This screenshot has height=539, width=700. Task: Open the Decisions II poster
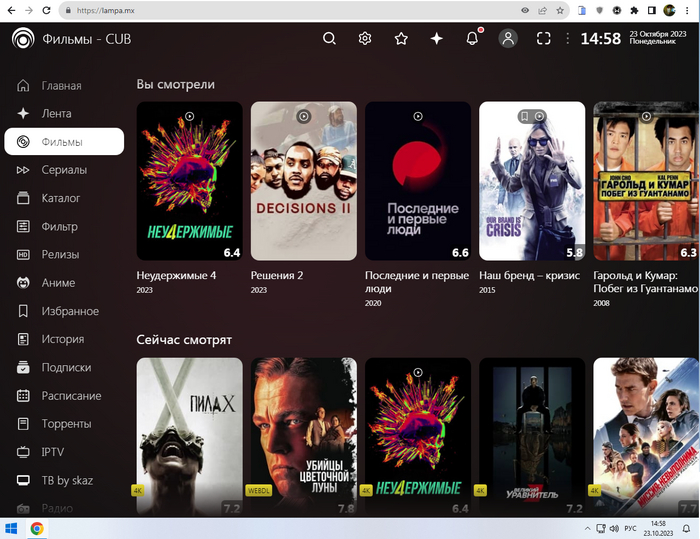pyautogui.click(x=304, y=181)
